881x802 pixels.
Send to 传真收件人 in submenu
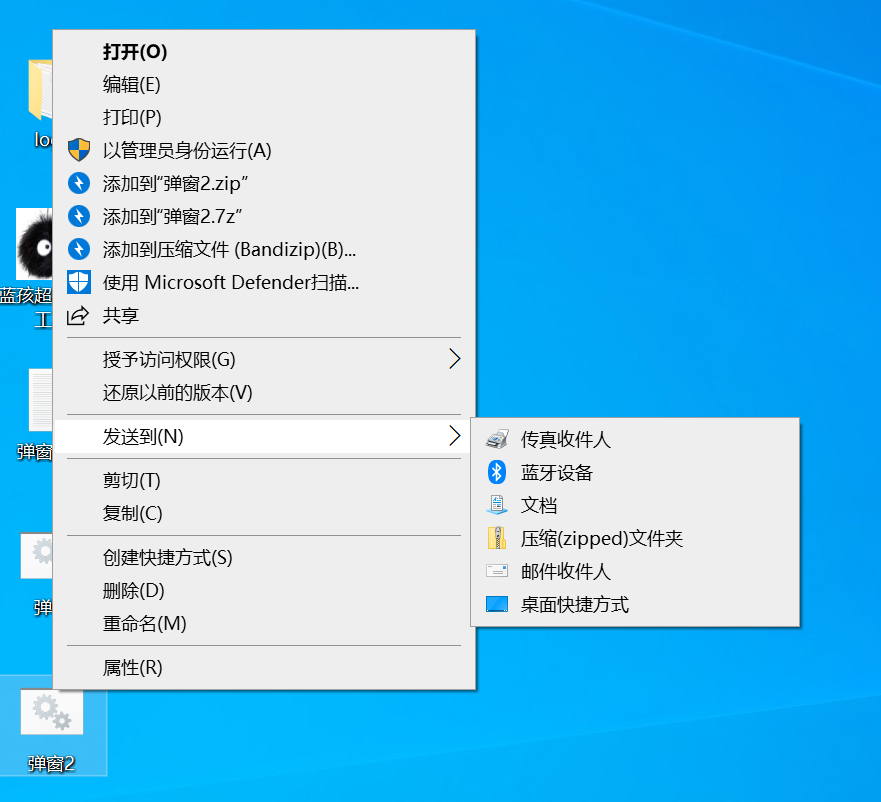635,439
